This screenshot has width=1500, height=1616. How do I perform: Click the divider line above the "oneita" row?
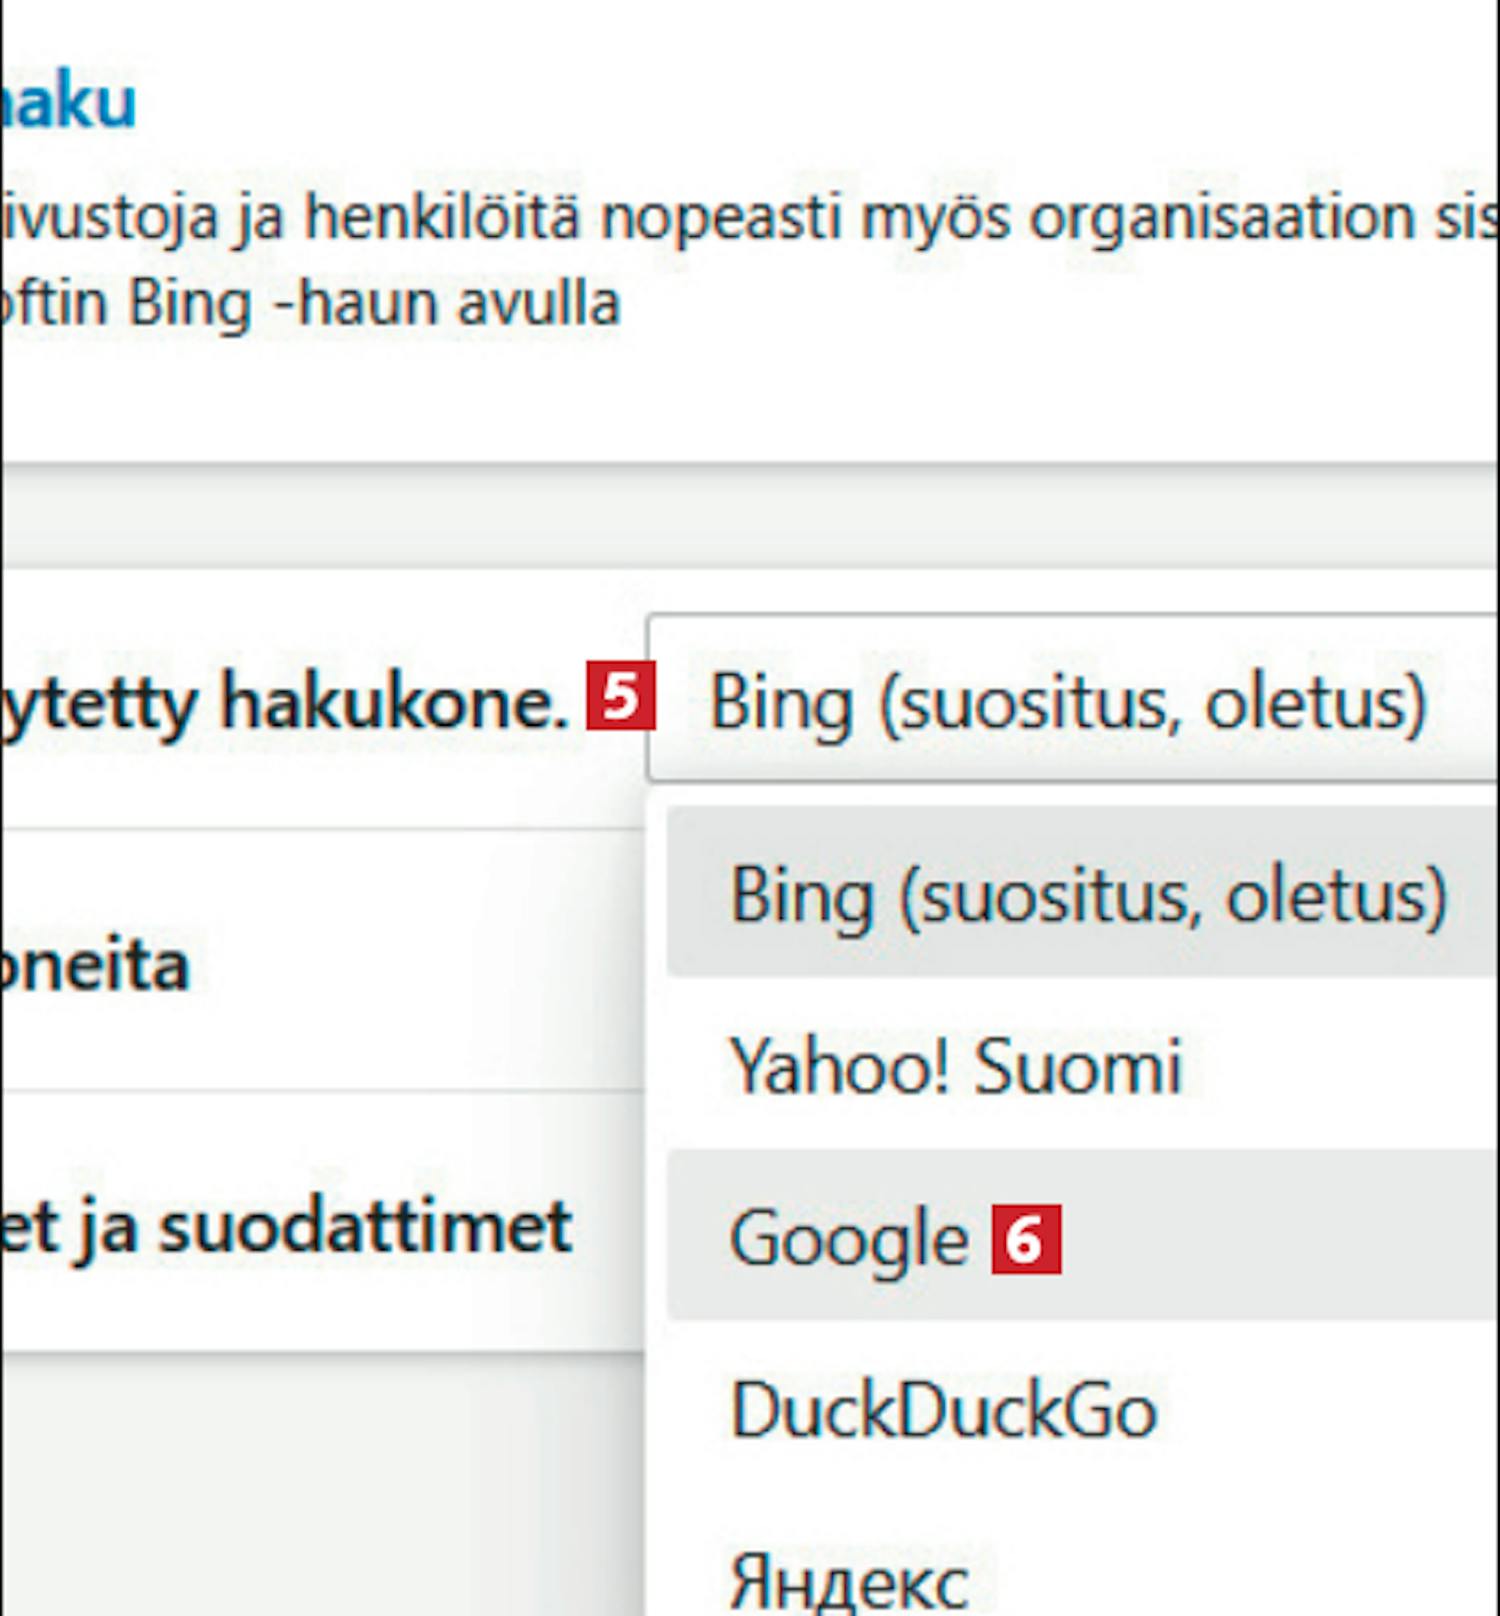click(320, 829)
